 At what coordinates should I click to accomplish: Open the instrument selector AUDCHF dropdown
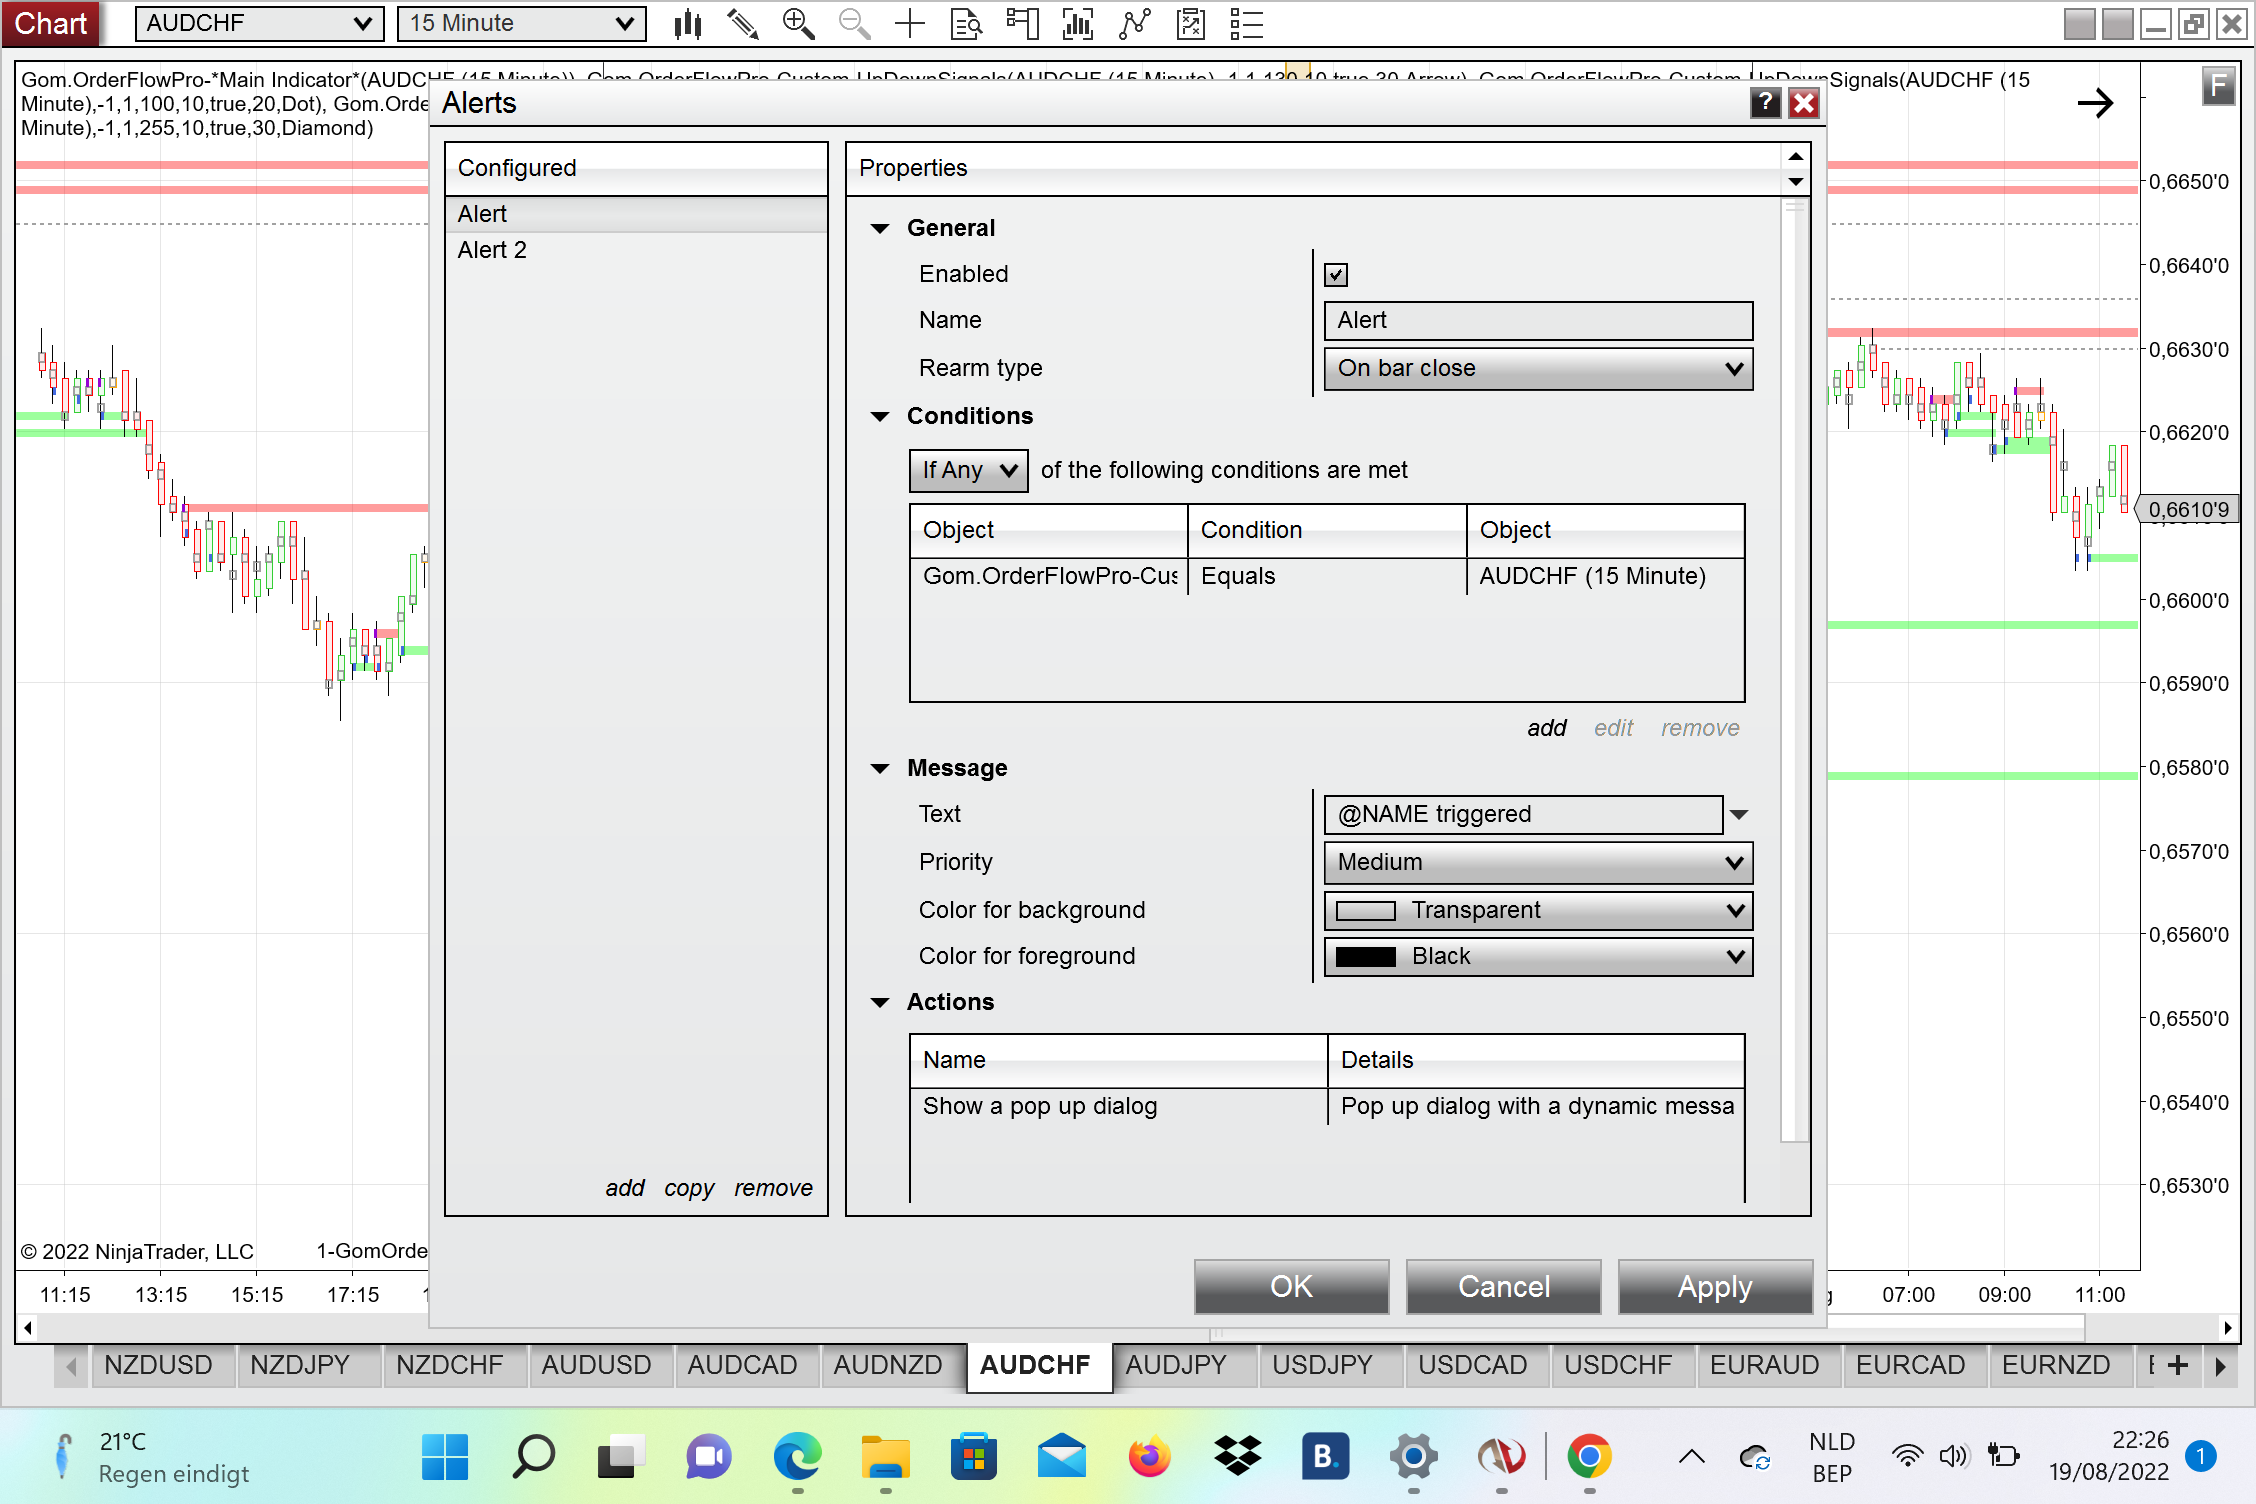coord(259,23)
